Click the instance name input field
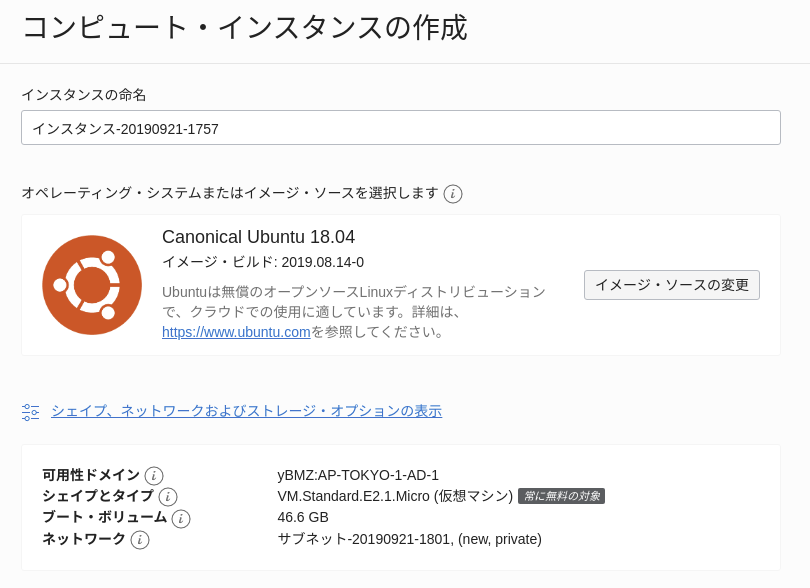 coord(400,128)
